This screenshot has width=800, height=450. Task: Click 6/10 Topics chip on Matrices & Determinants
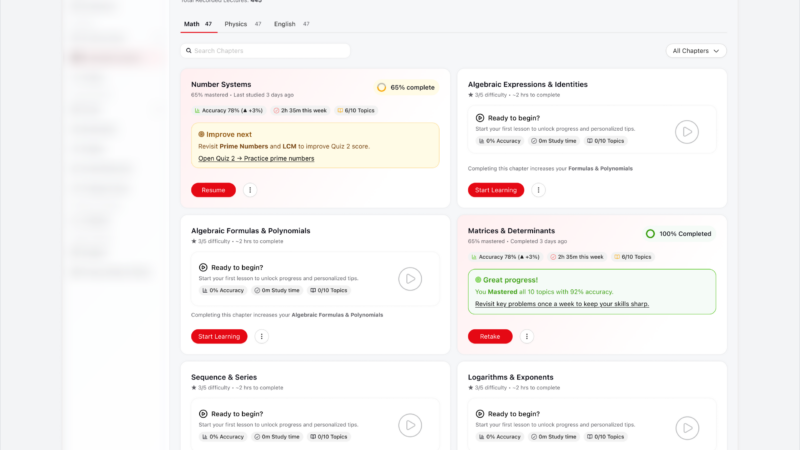pyautogui.click(x=633, y=257)
